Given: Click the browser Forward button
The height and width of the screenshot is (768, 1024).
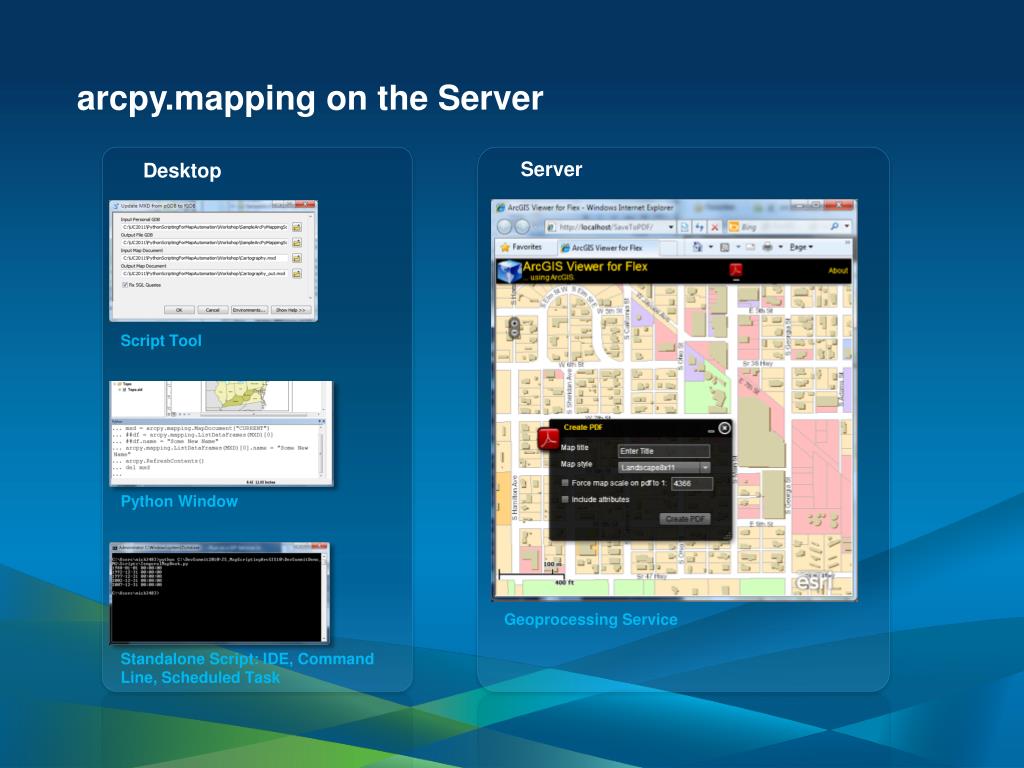Looking at the screenshot, I should [x=522, y=227].
